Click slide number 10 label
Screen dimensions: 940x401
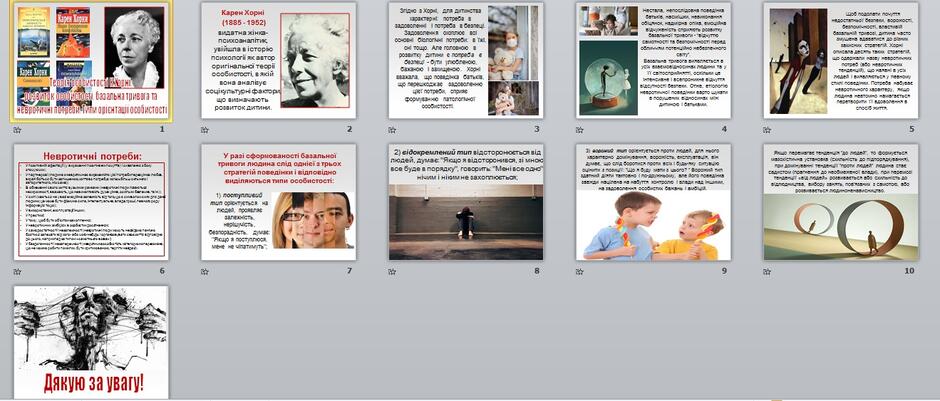click(x=909, y=271)
